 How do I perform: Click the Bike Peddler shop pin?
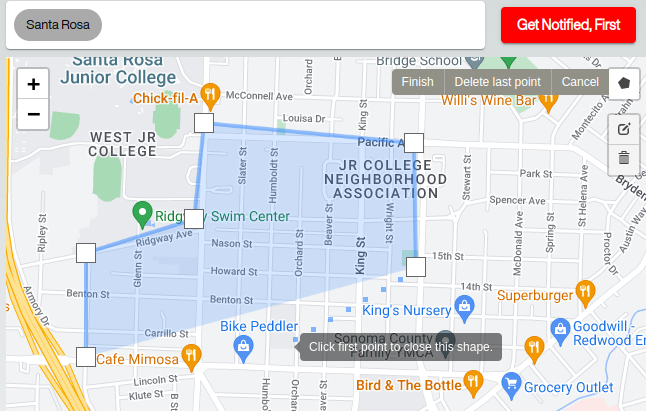point(242,345)
